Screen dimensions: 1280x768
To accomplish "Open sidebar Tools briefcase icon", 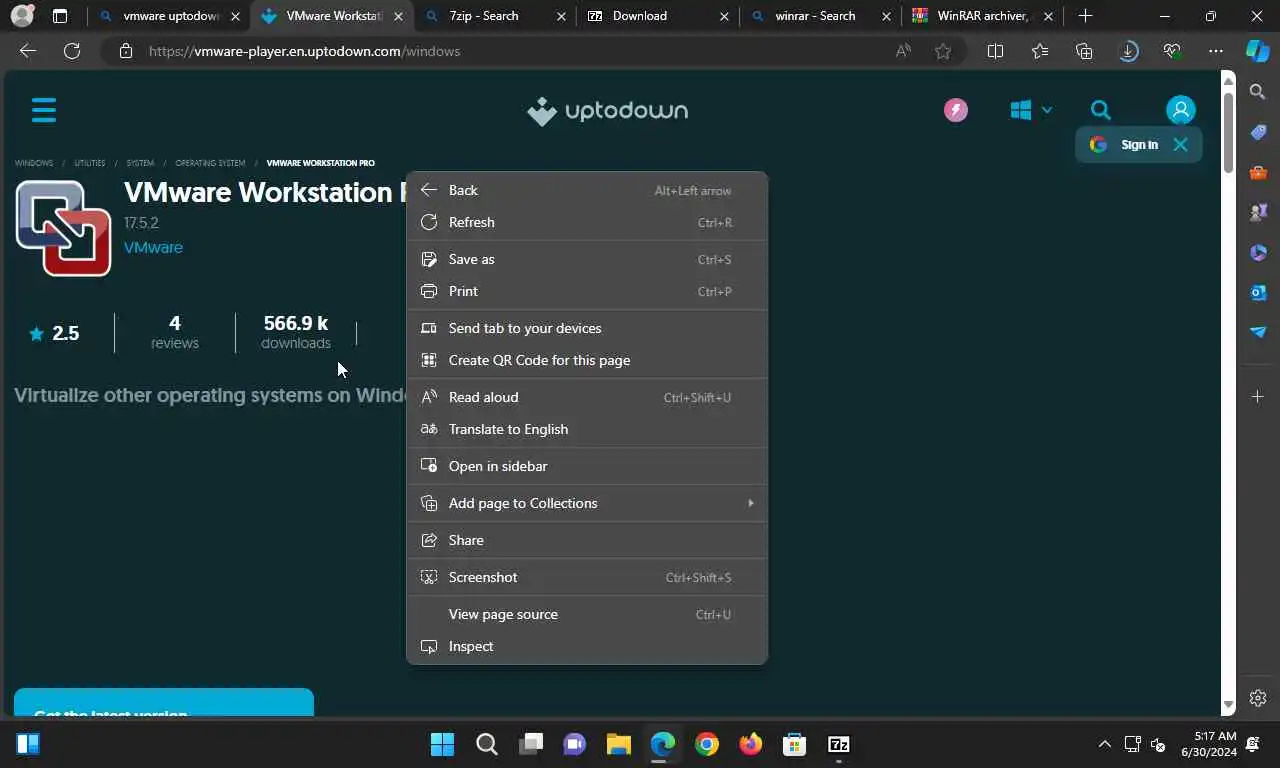I will pos(1258,172).
